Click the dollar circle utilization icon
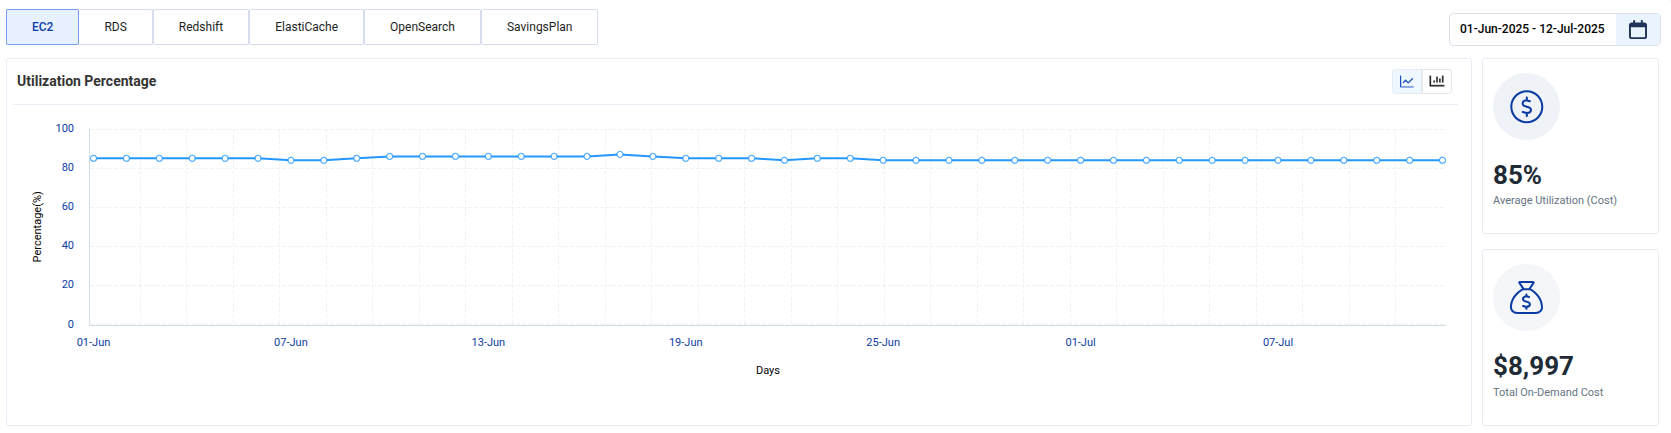The width and height of the screenshot is (1671, 433). coord(1526,106)
